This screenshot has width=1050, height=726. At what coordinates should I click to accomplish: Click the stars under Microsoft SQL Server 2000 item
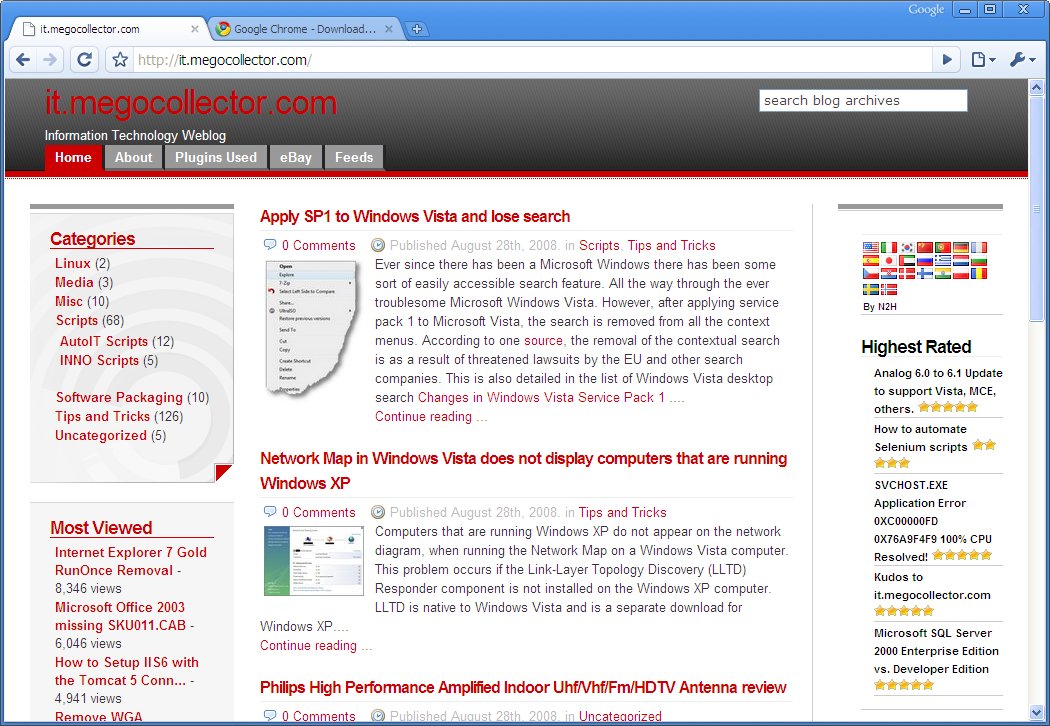903,684
